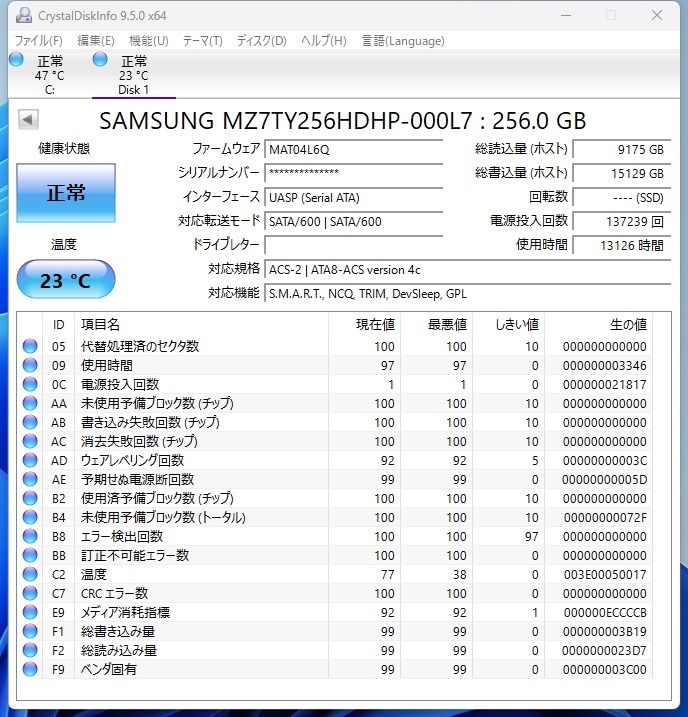Click status icon for attribute AB 書き込み失敗回数
The height and width of the screenshot is (717, 688).
point(30,422)
